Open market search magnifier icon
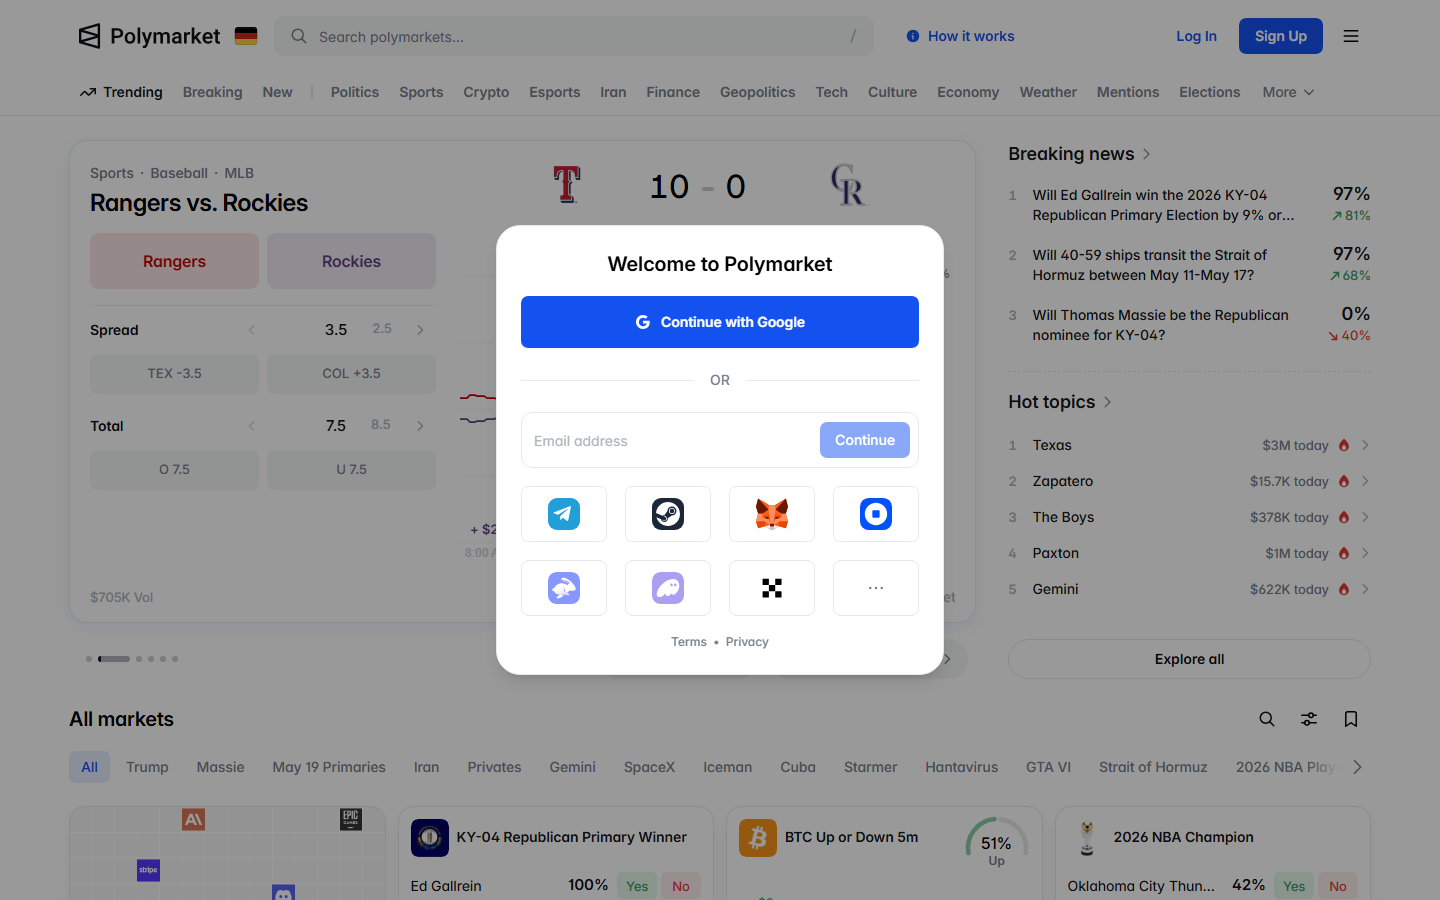This screenshot has height=900, width=1440. pos(1267,719)
